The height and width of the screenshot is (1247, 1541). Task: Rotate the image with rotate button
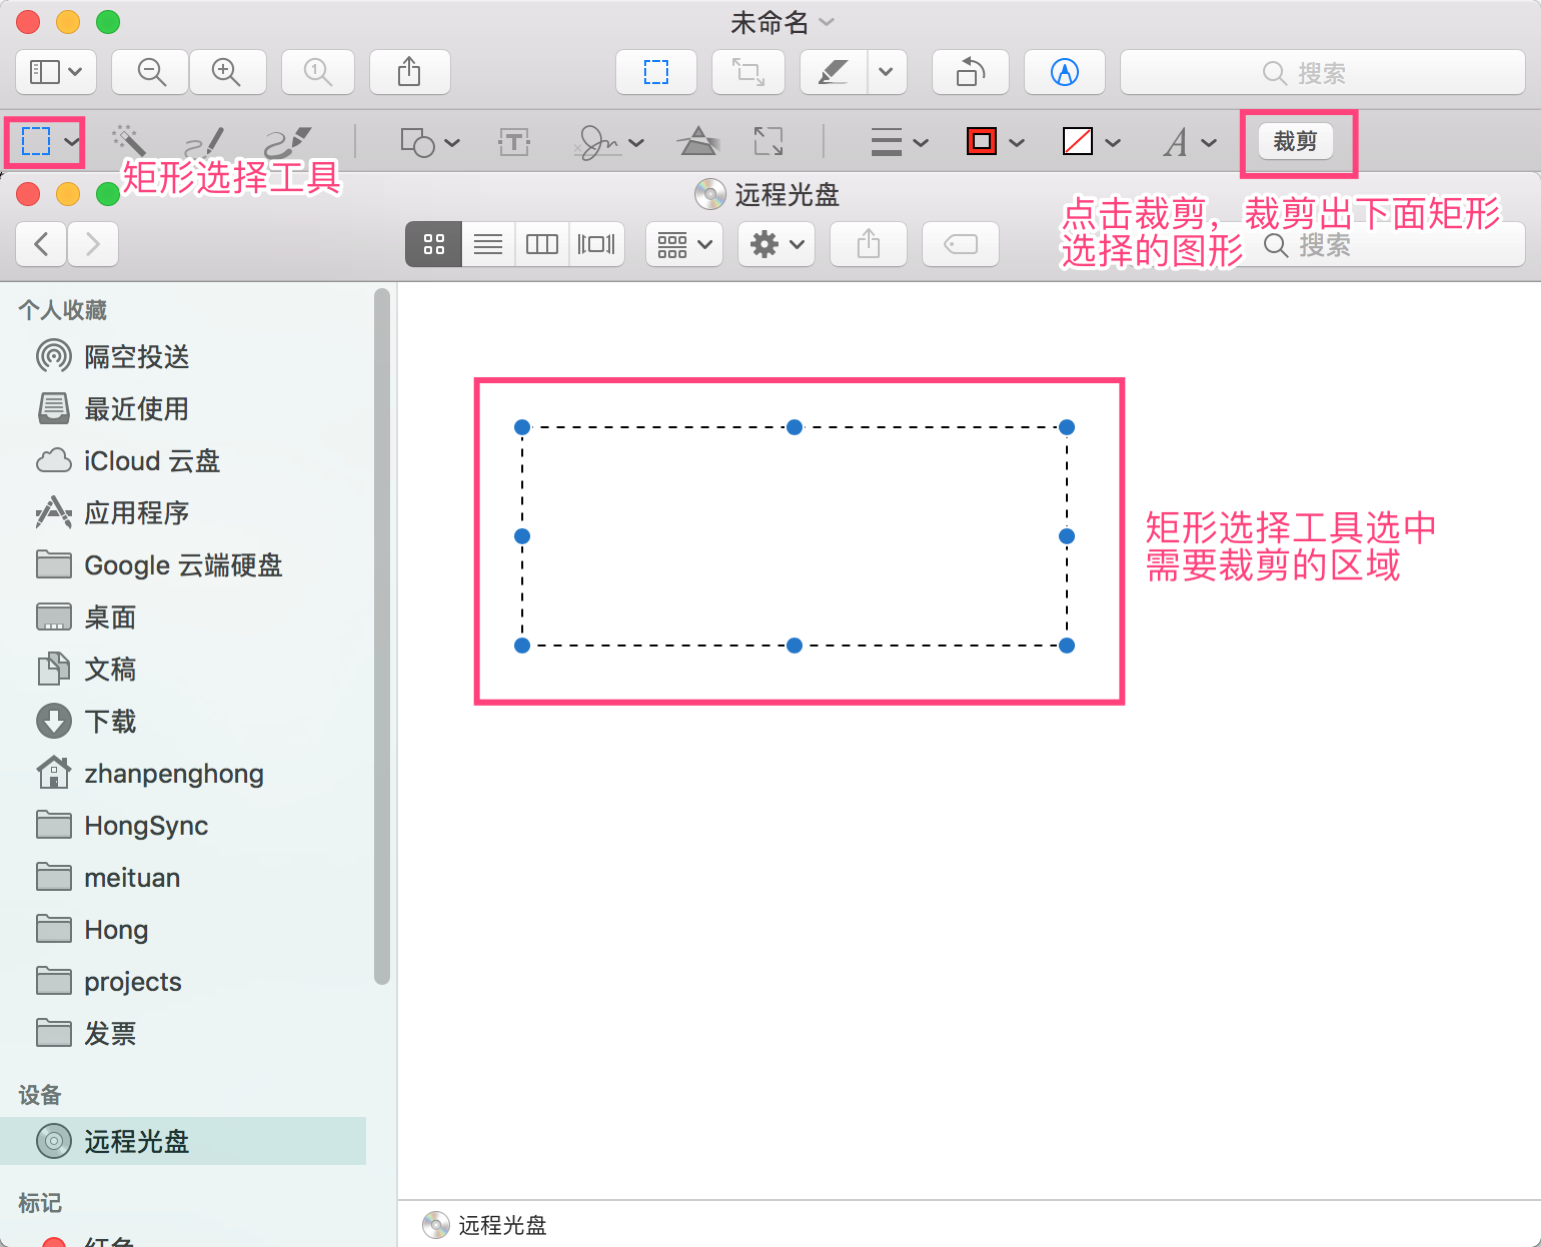pyautogui.click(x=970, y=72)
